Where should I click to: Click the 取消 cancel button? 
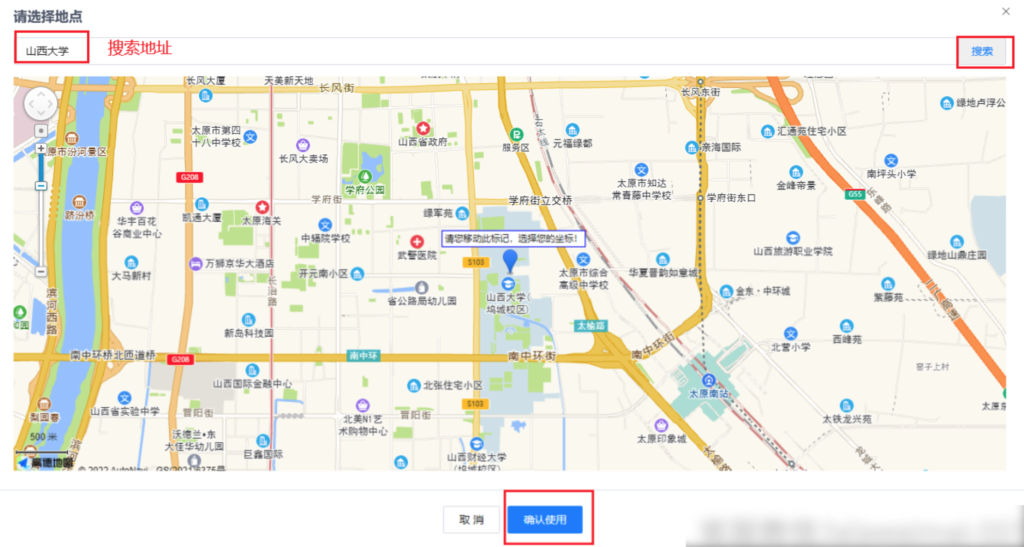point(472,520)
